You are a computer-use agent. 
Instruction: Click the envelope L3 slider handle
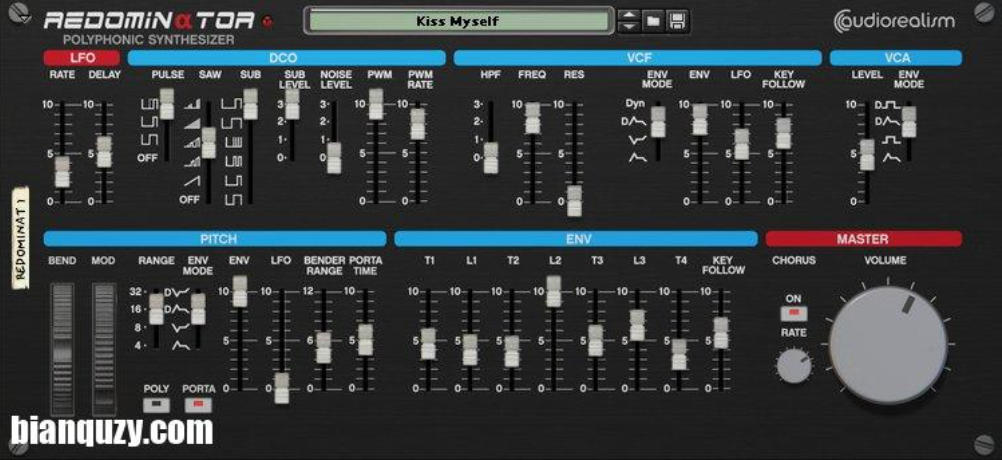pyautogui.click(x=637, y=325)
